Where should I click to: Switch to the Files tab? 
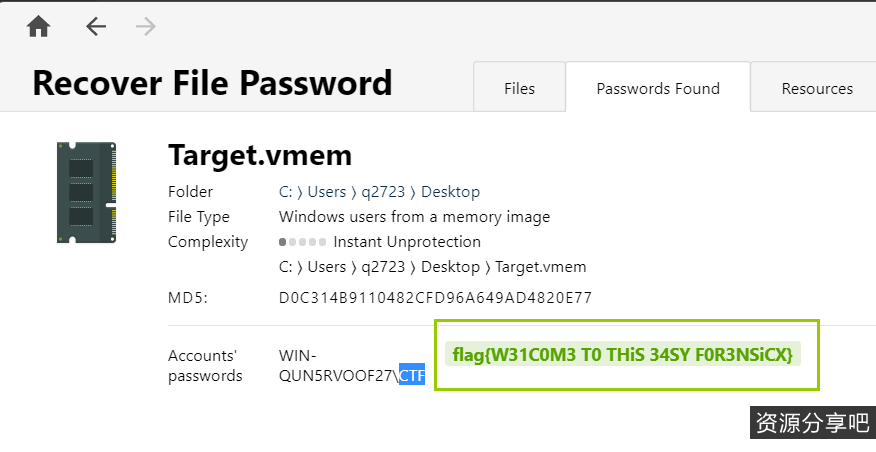coord(519,88)
